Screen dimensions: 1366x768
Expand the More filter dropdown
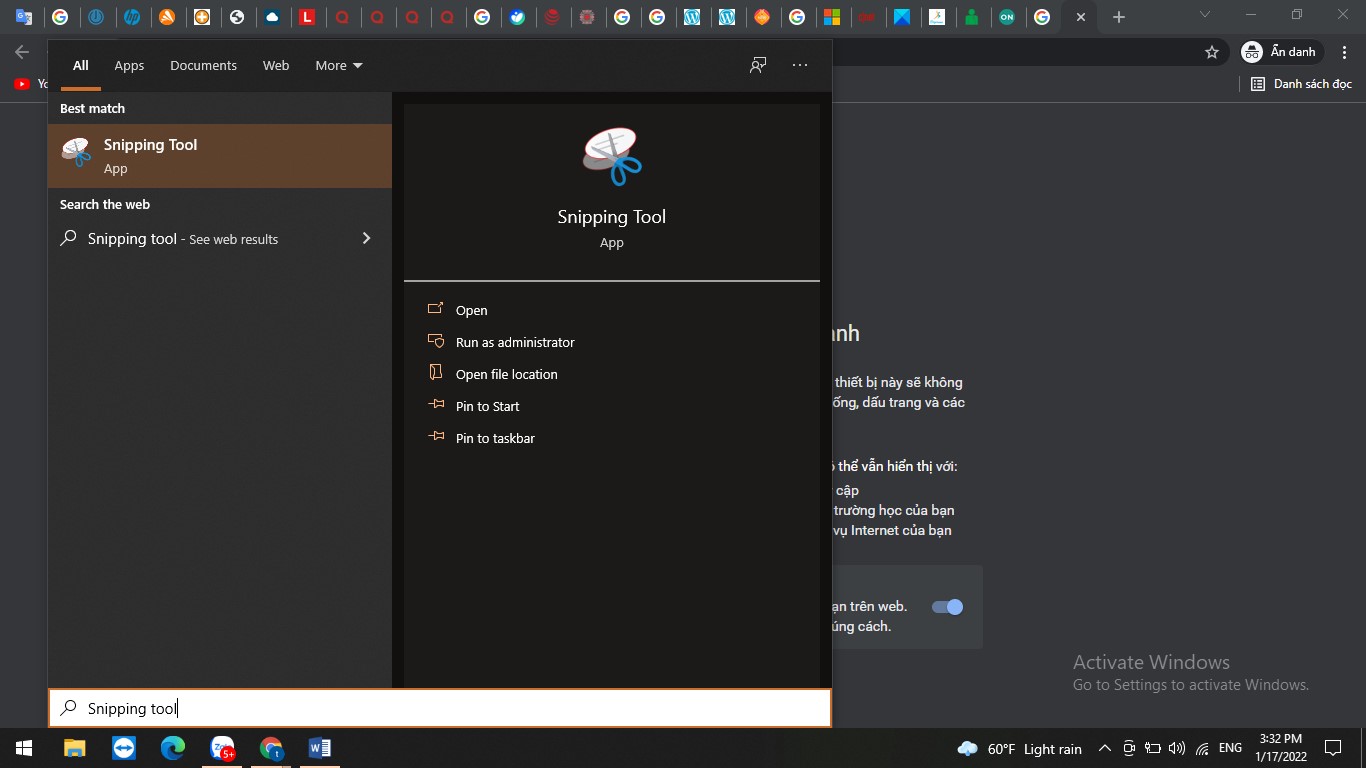coord(339,65)
